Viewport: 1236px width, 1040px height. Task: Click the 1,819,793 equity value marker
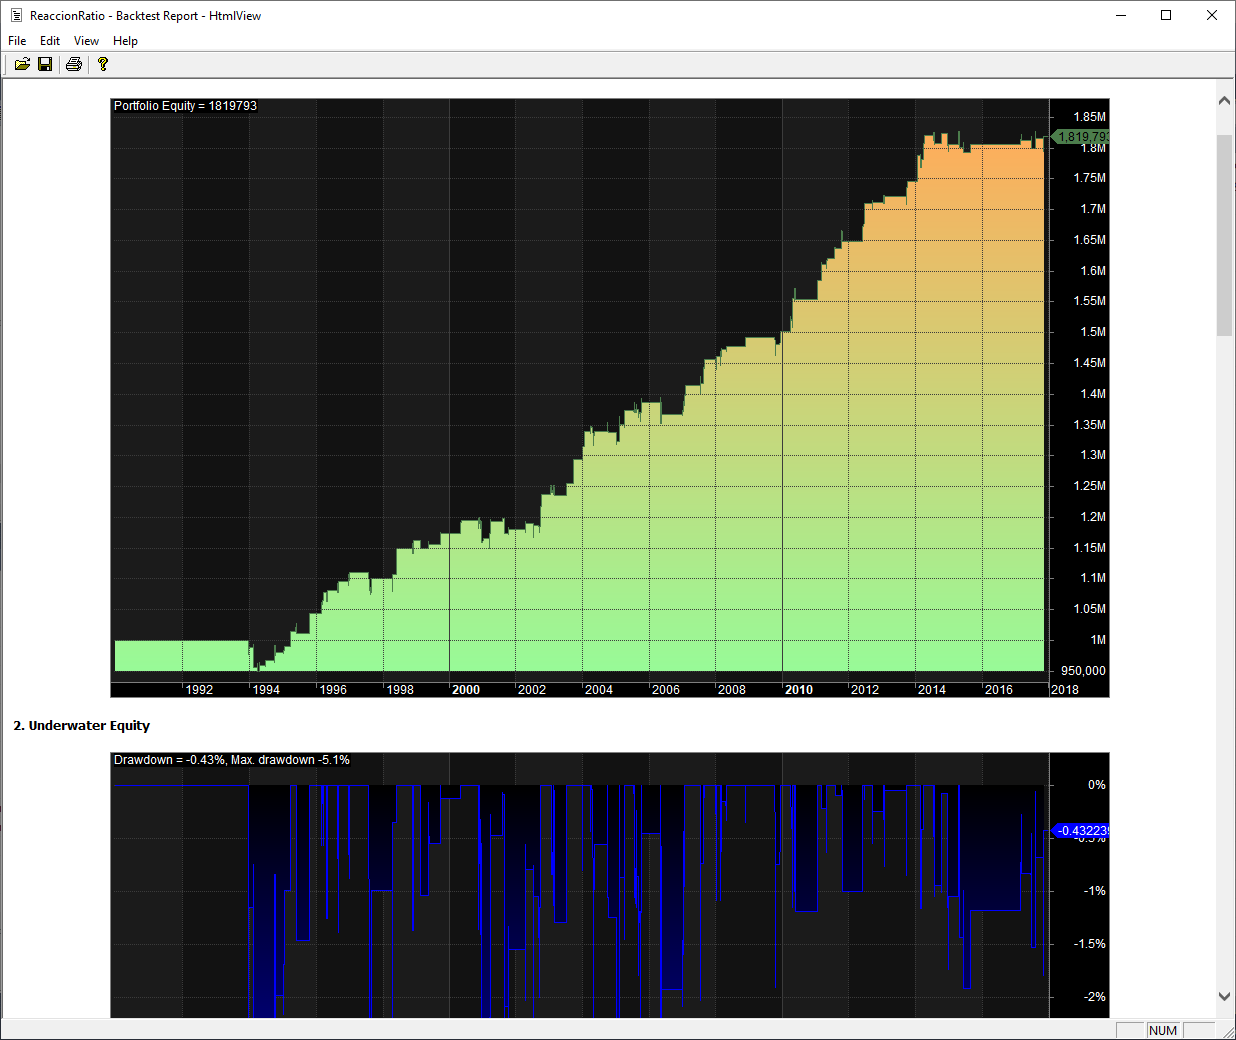[x=1082, y=137]
